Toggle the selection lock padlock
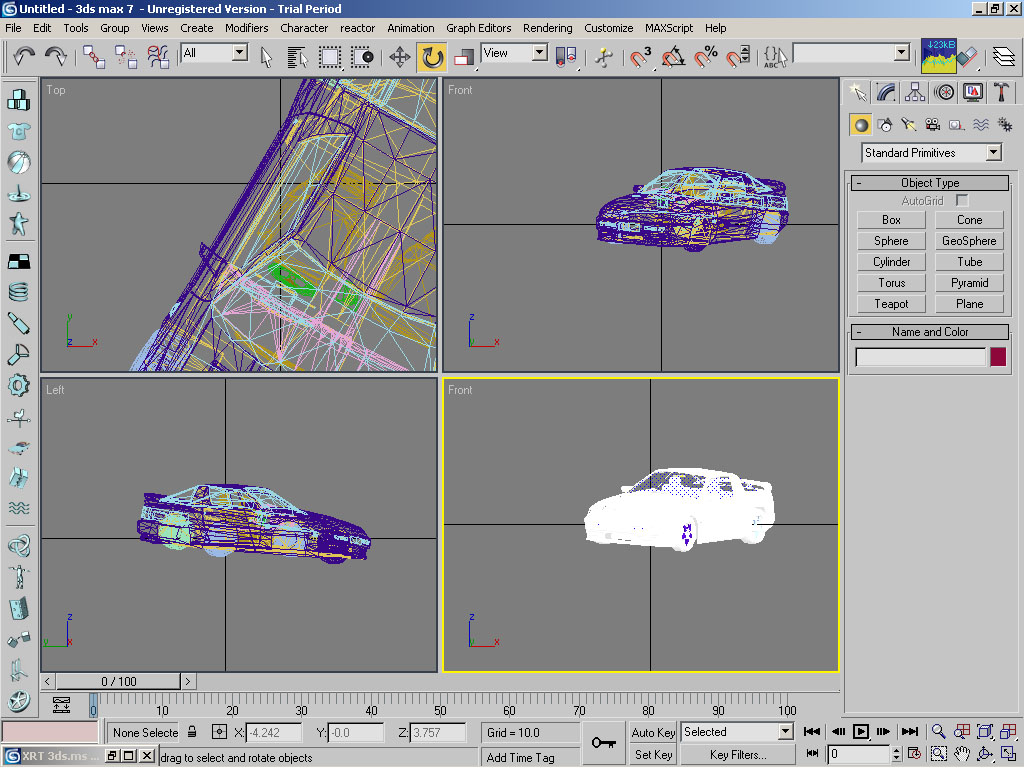The height and width of the screenshot is (768, 1024). 192,732
